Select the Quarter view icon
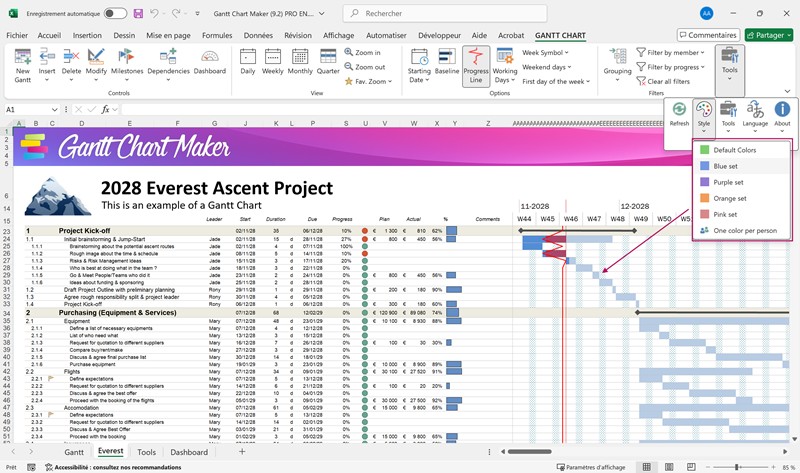The width and height of the screenshot is (800, 473). tap(327, 62)
